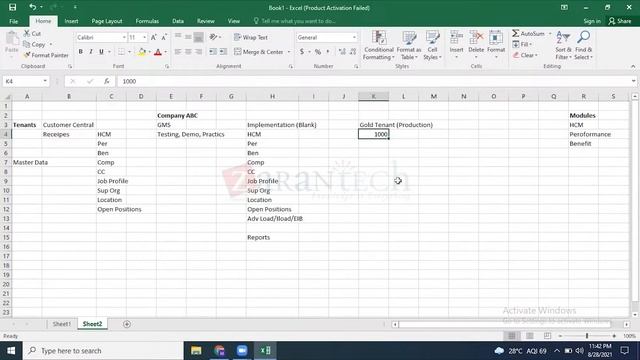Viewport: 640px width, 360px height.
Task: Open the File menu
Action: [x=13, y=21]
